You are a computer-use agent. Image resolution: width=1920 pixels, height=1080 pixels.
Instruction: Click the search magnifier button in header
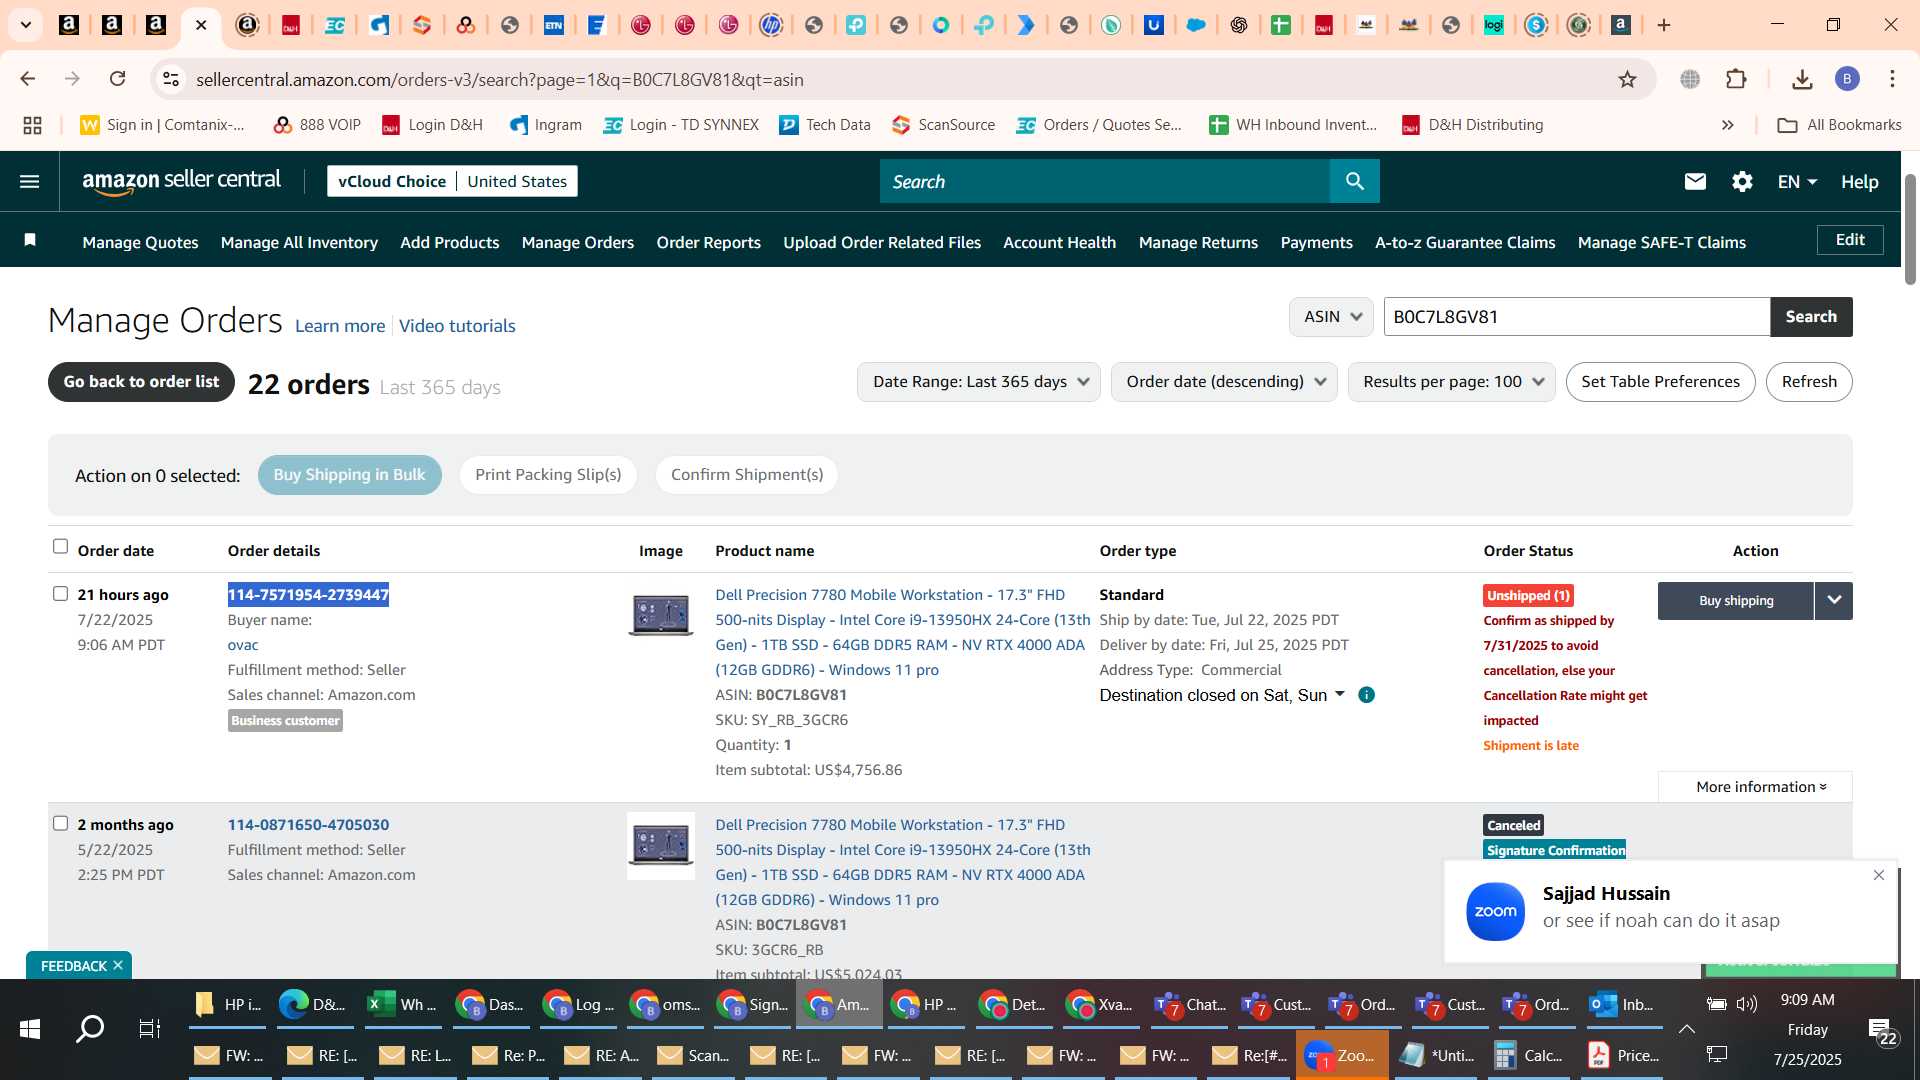[1354, 181]
